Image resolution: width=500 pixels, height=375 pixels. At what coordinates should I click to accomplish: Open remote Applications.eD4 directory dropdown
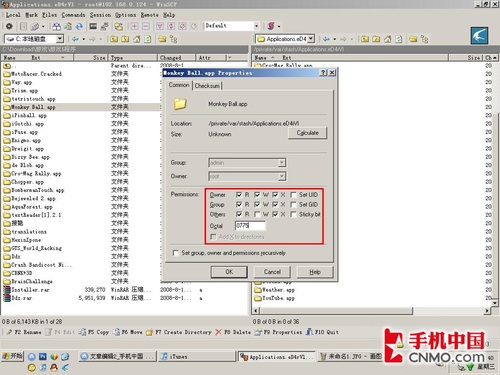[311, 39]
